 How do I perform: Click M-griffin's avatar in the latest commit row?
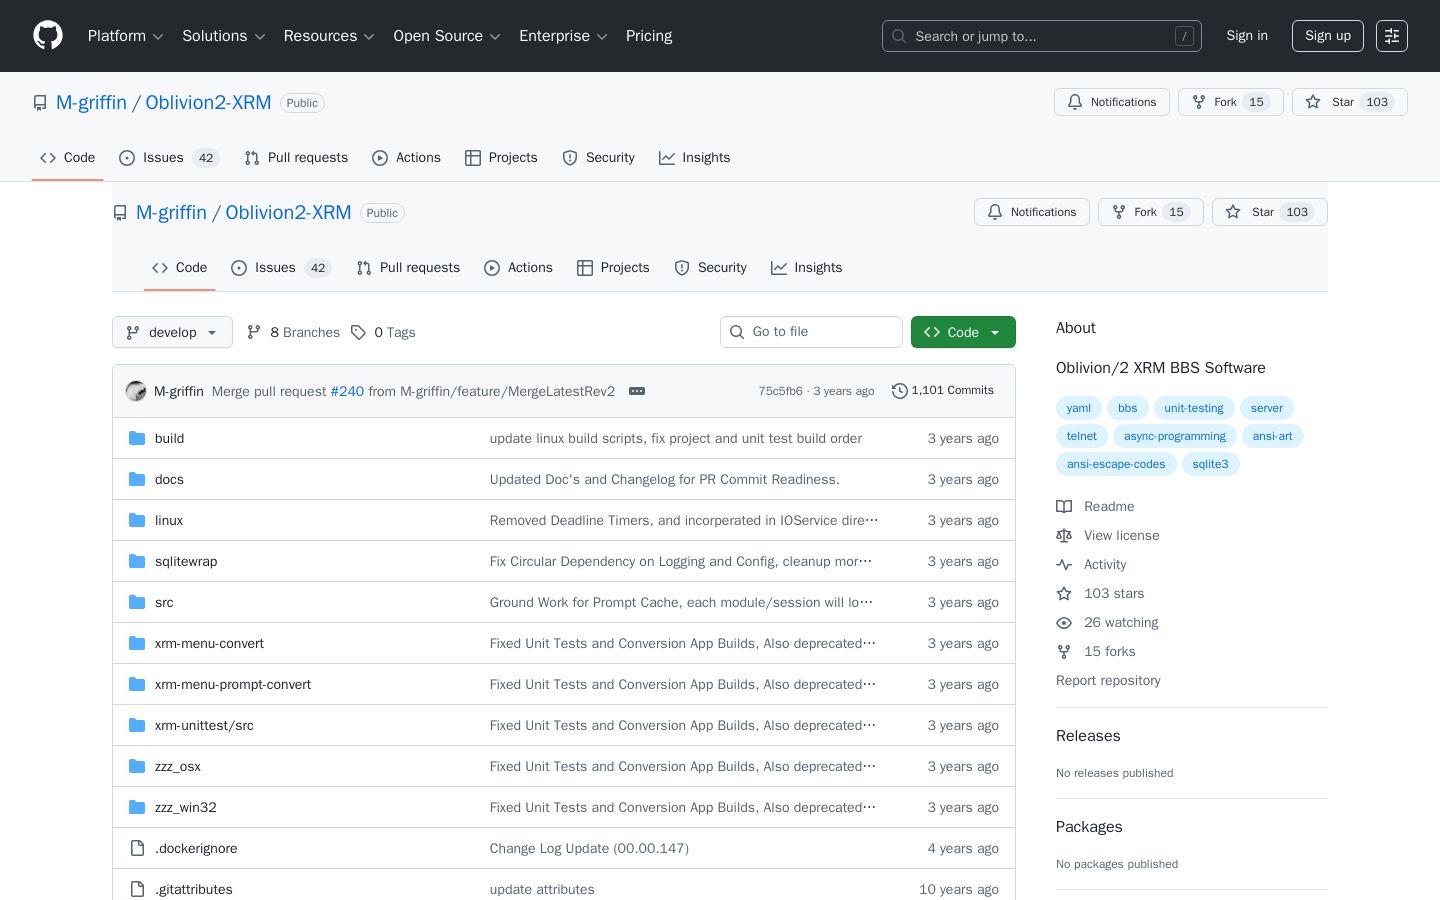(136, 391)
